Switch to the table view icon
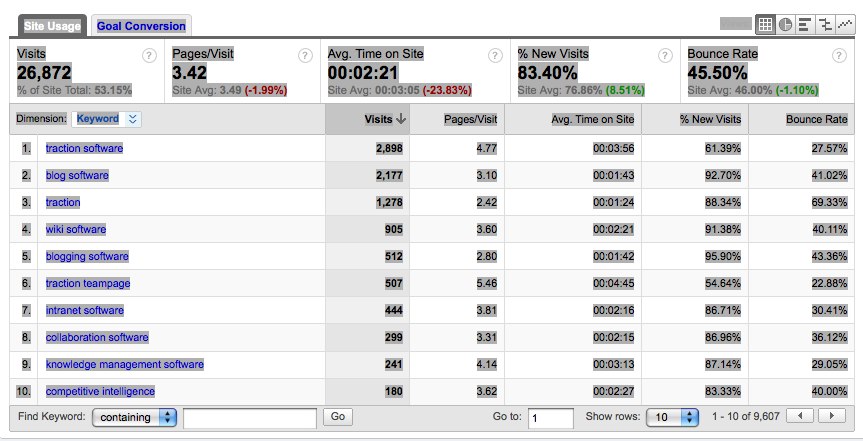863x441 pixels. tap(765, 25)
